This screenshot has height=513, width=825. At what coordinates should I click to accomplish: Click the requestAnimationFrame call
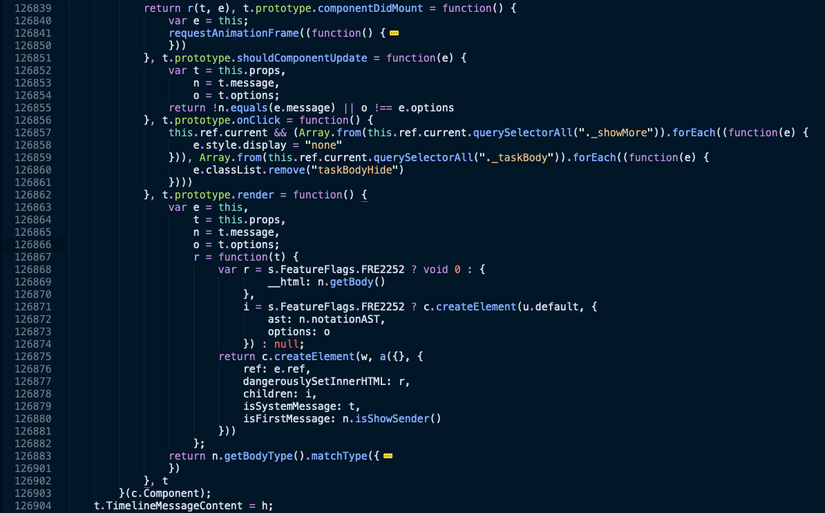234,33
